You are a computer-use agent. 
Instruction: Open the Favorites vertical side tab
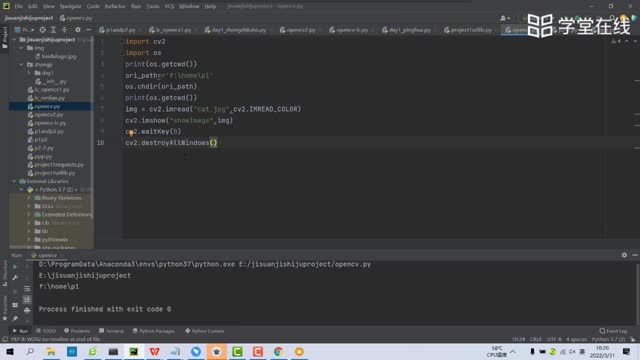4,308
